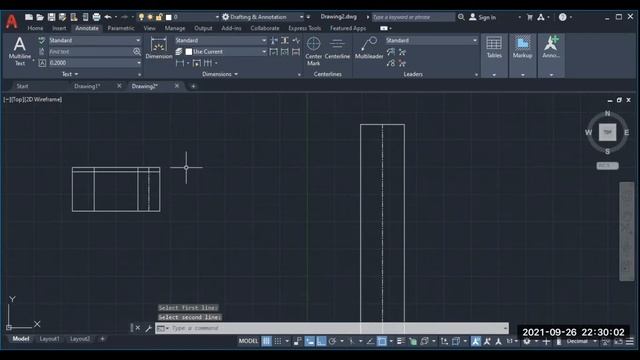Click the Adjust Space dimension icon
This screenshot has height=360, width=640.
tap(285, 40)
